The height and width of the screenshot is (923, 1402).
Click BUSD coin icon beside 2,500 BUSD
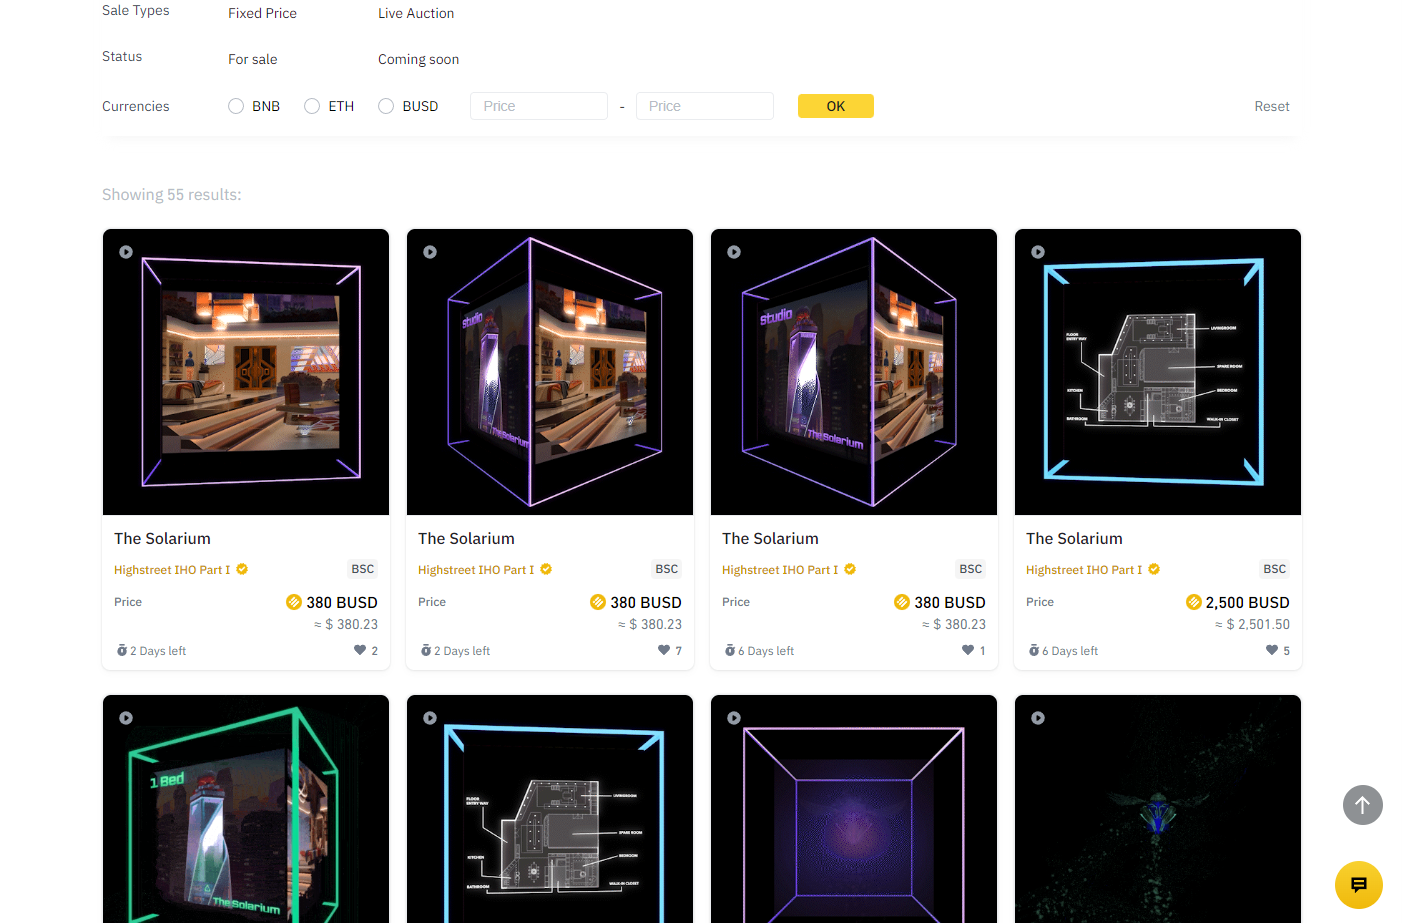click(x=1194, y=602)
